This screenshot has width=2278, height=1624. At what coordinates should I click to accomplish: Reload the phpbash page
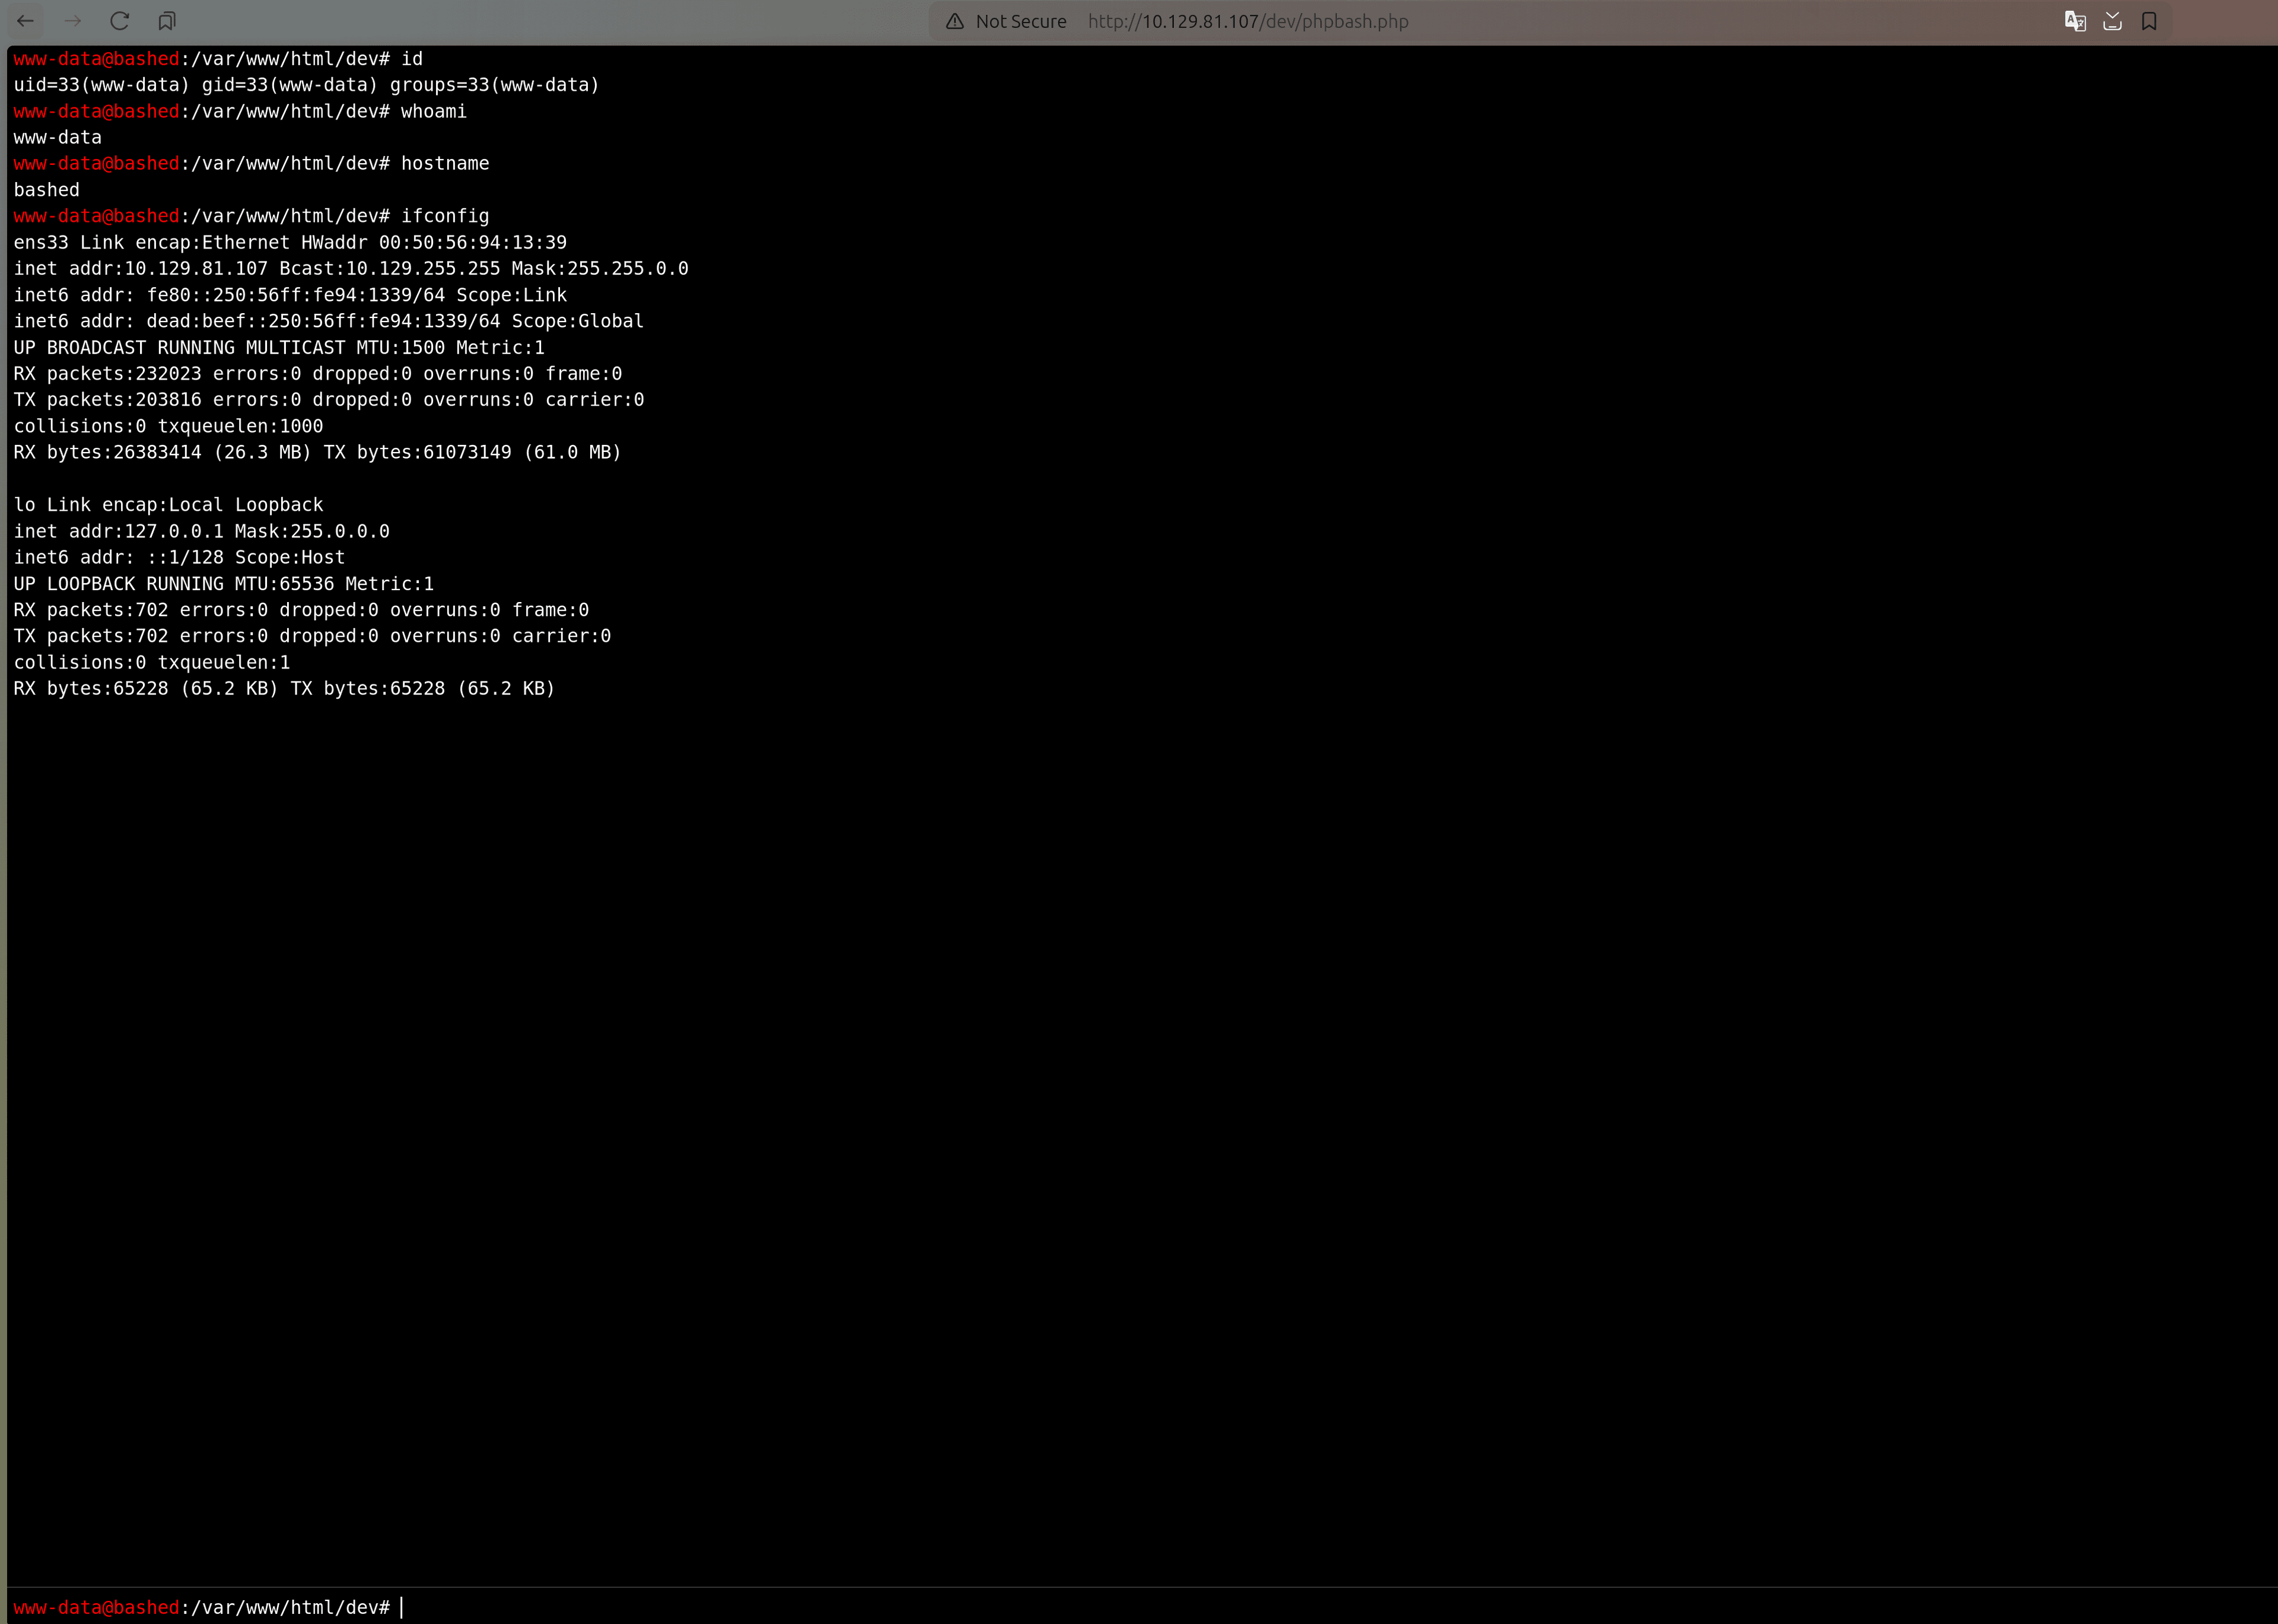120,20
